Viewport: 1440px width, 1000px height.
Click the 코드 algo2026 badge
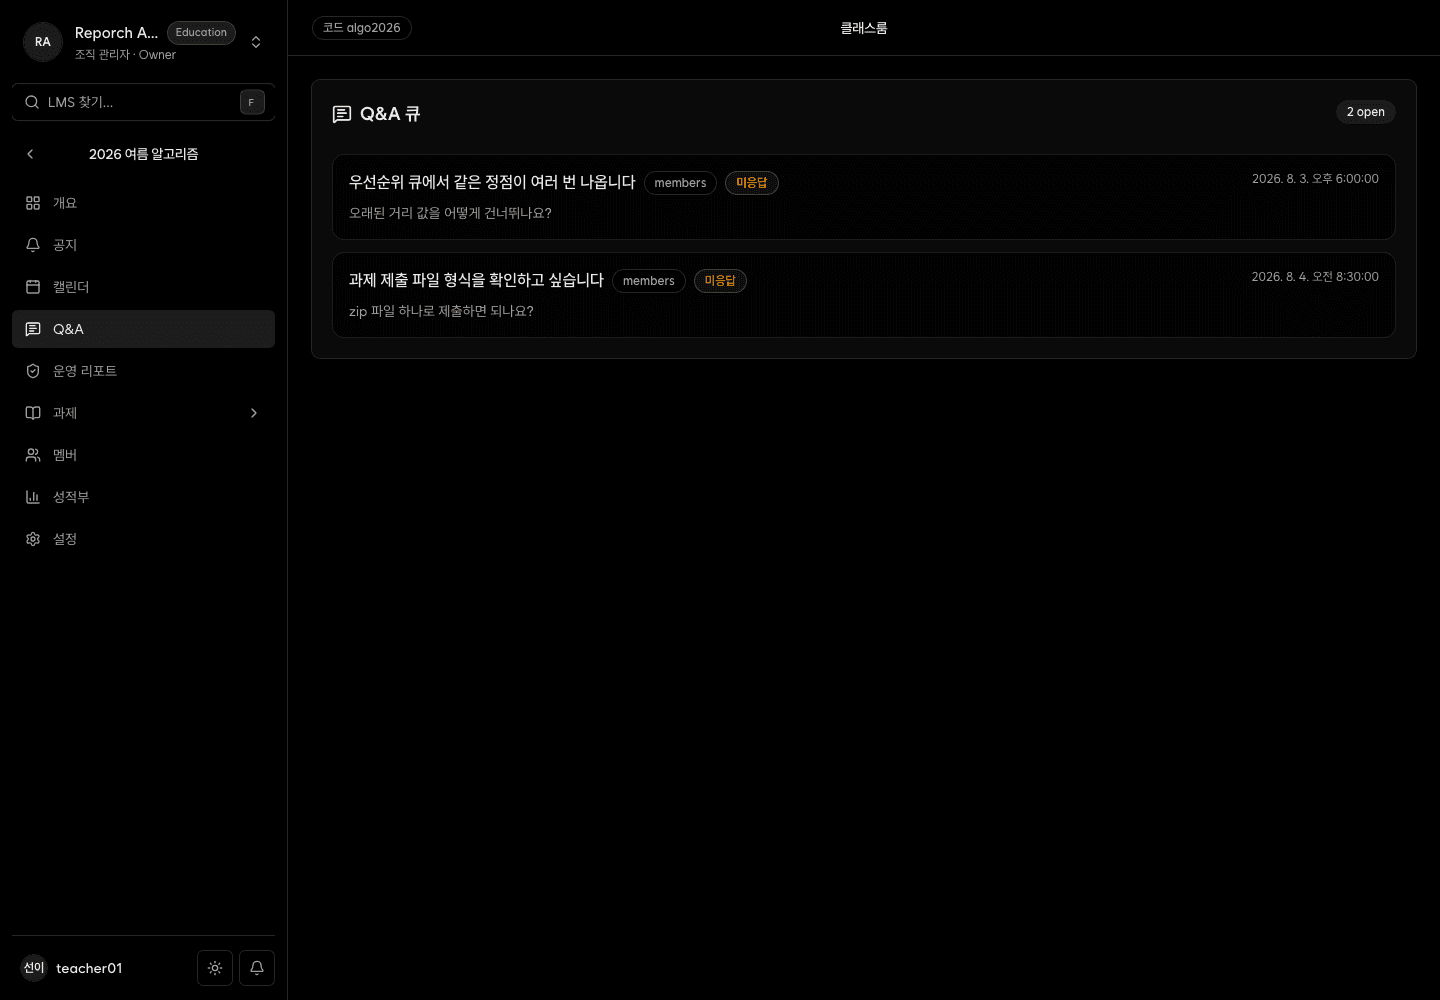[362, 28]
